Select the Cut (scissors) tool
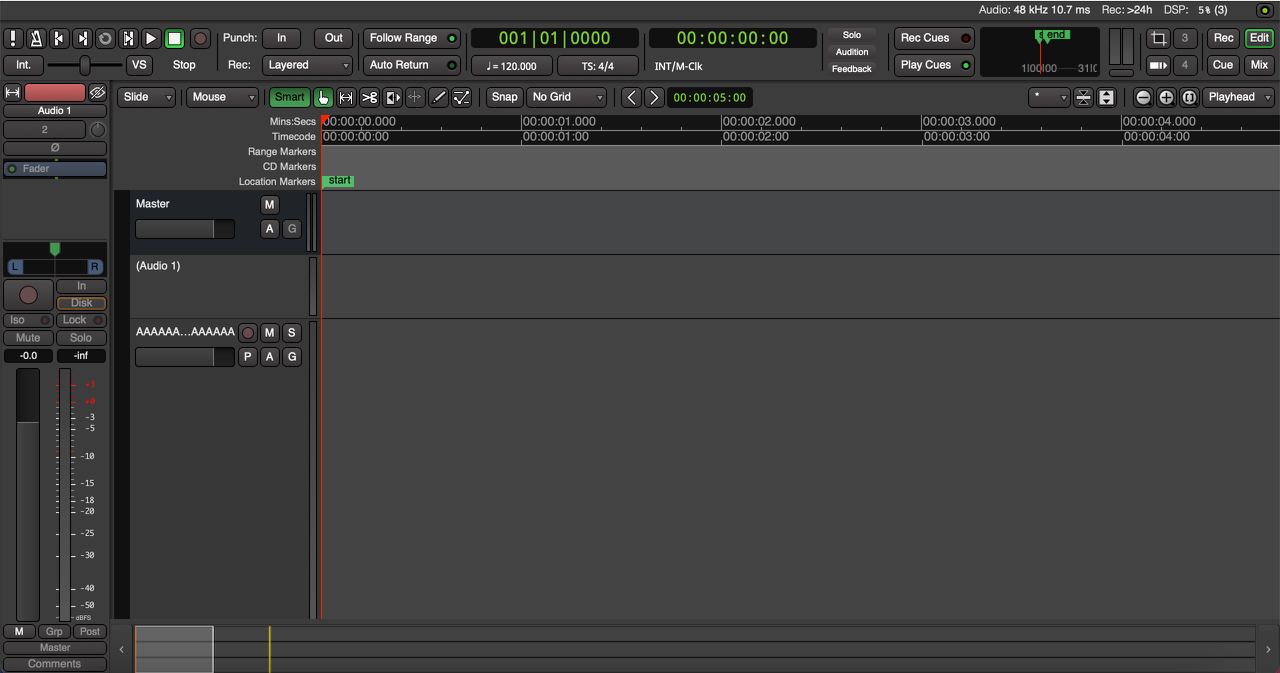This screenshot has width=1280, height=673. (369, 97)
